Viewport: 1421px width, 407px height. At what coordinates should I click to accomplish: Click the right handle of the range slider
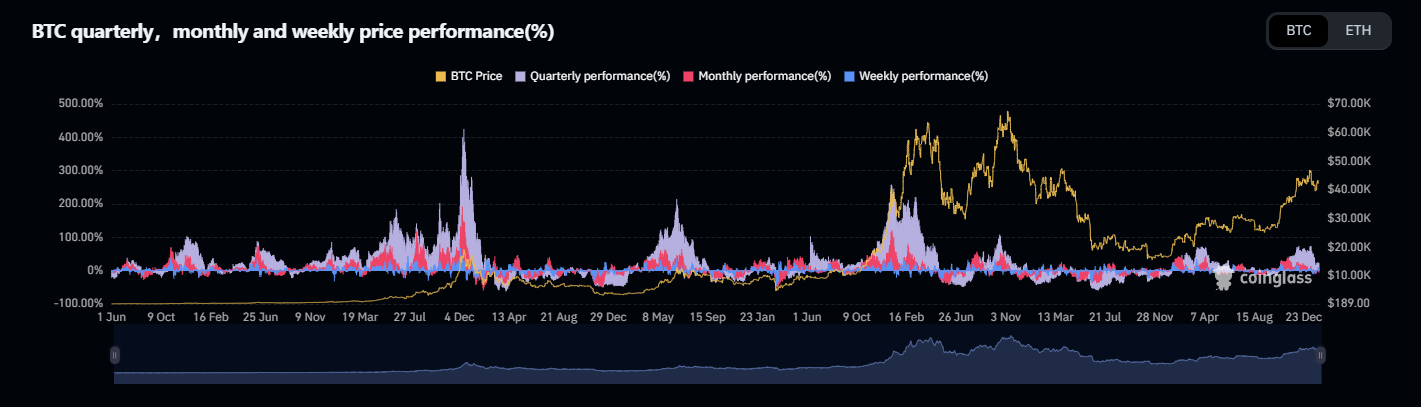(x=1321, y=355)
